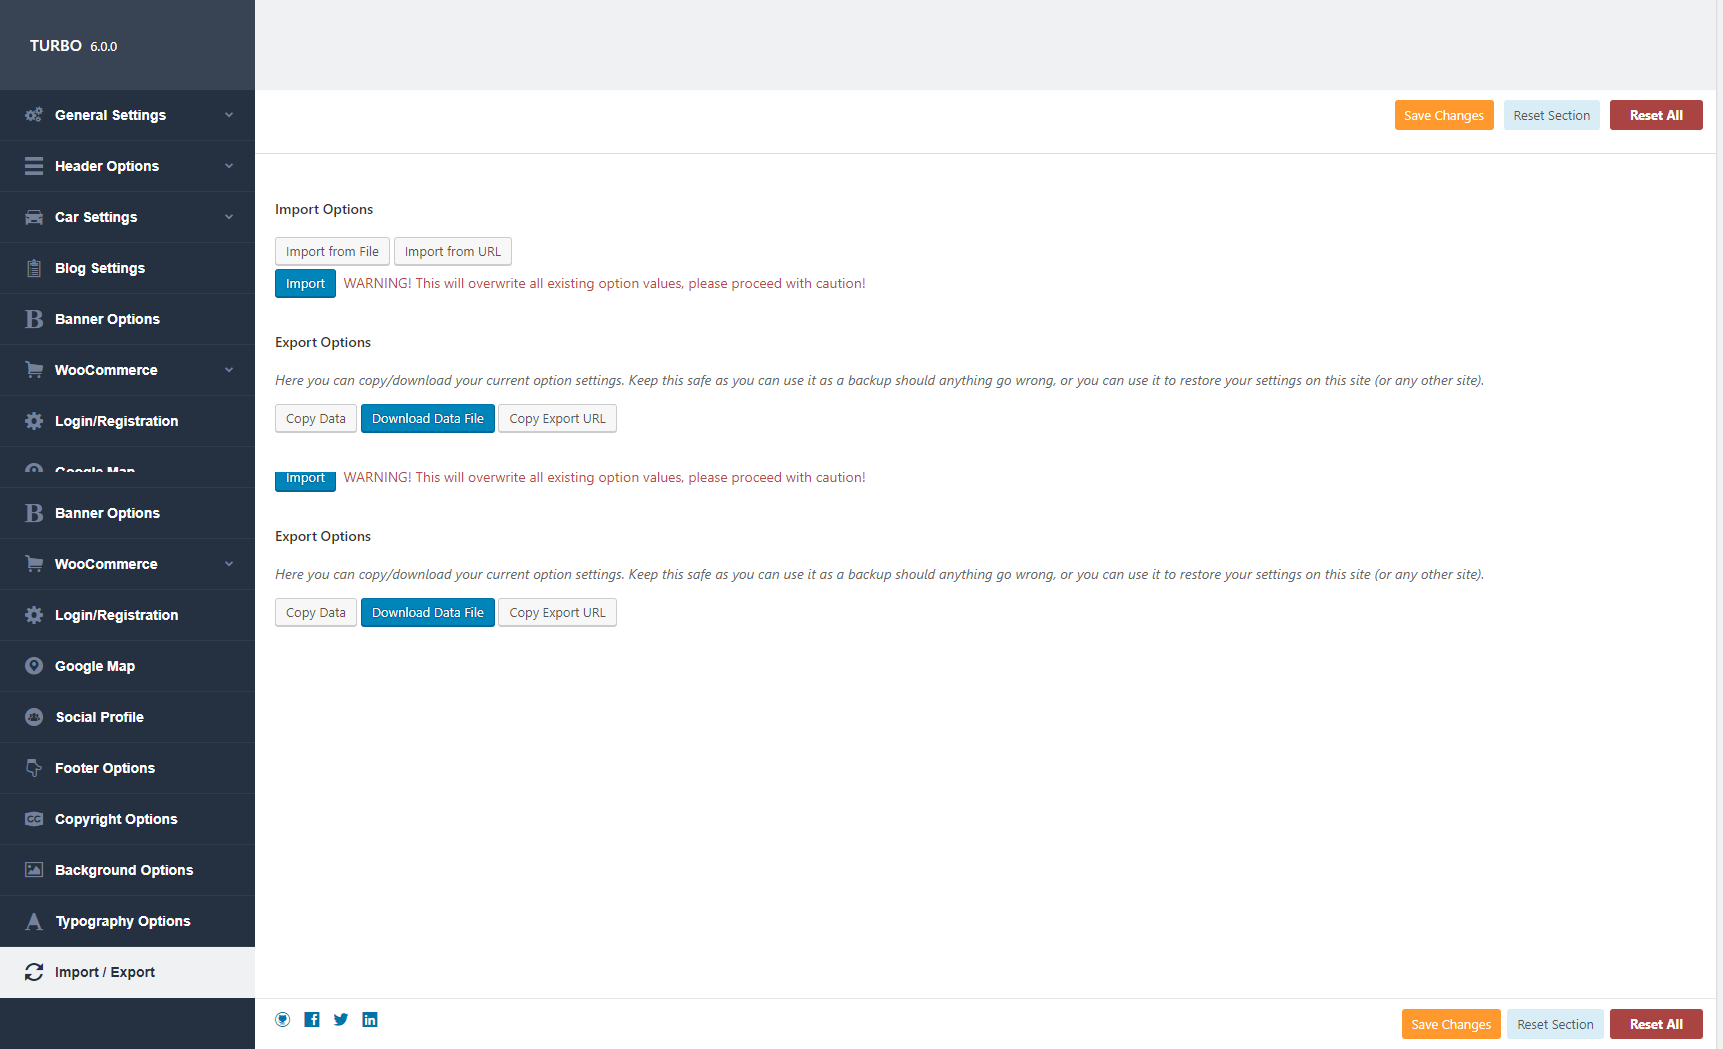1723x1049 pixels.
Task: Click the Twitter bird icon
Action: click(x=341, y=1019)
